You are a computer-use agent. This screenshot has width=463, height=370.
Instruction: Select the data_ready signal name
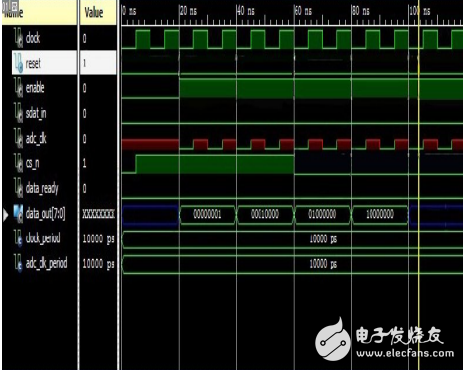[x=42, y=189]
